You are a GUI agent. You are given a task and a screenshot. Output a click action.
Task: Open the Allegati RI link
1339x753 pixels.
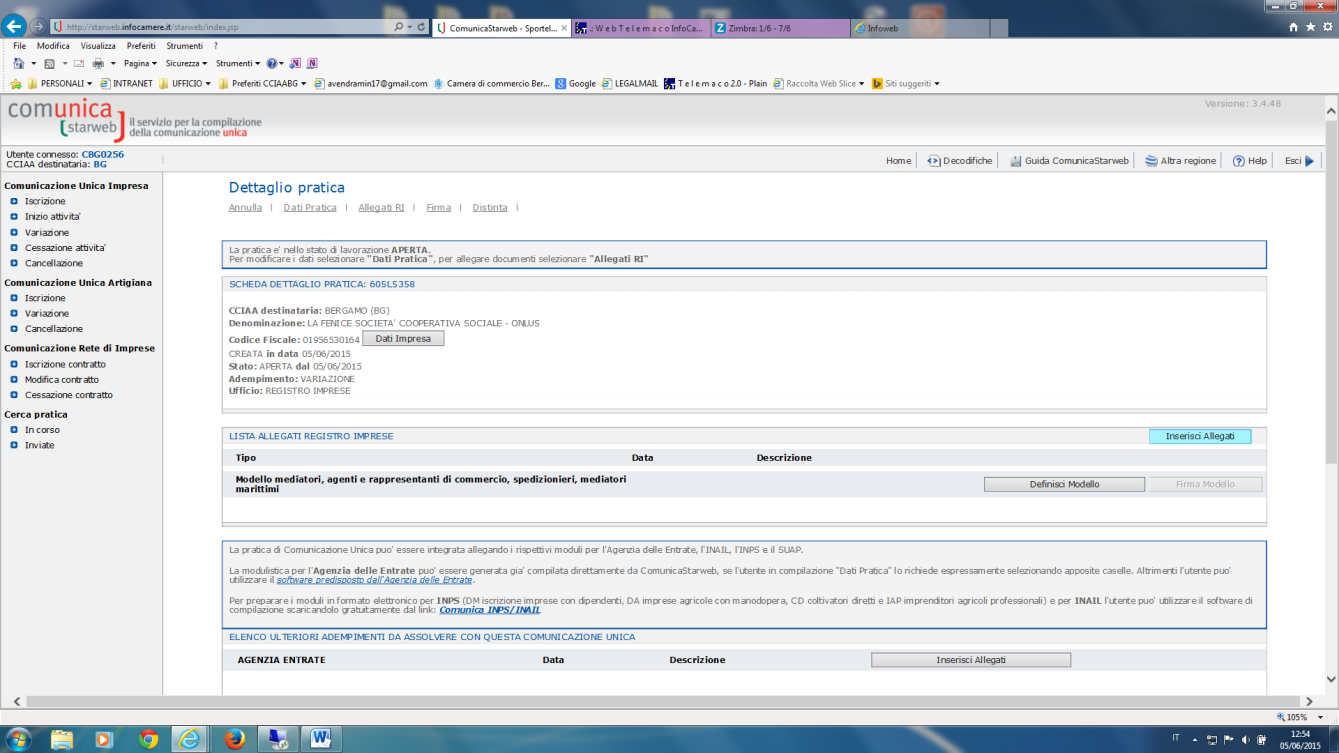(x=381, y=208)
